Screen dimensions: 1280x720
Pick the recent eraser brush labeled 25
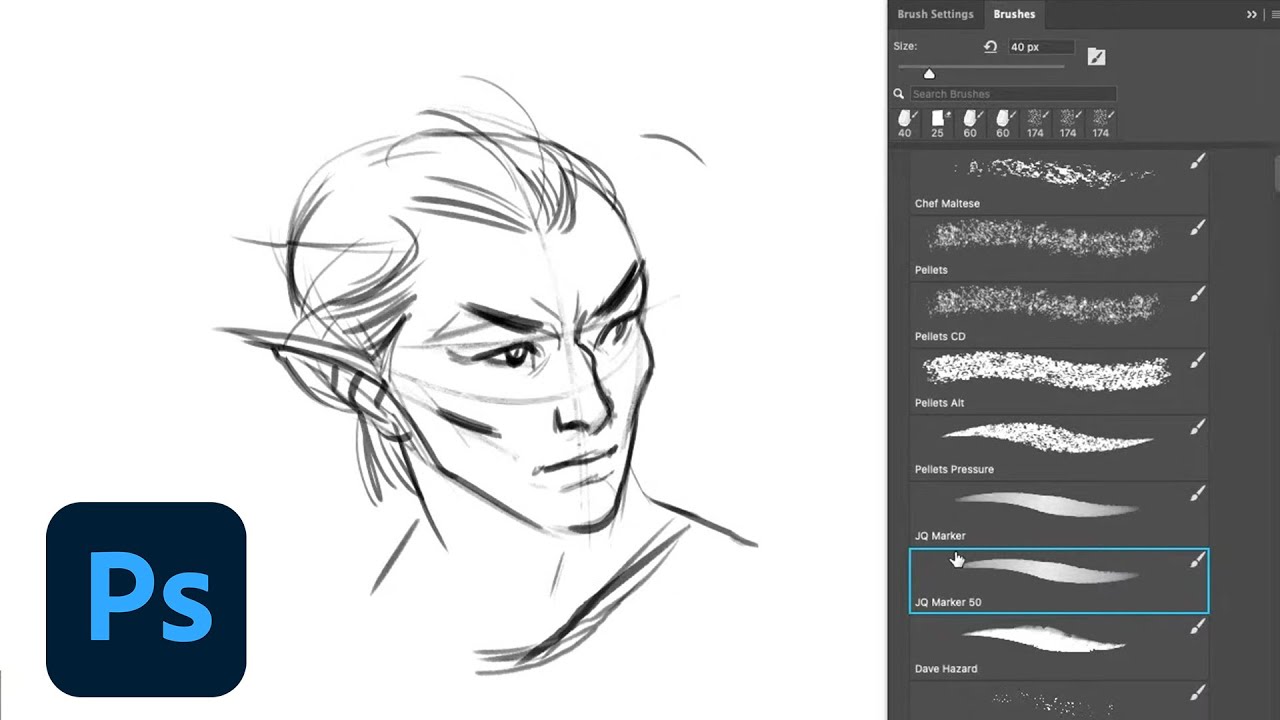coord(938,124)
